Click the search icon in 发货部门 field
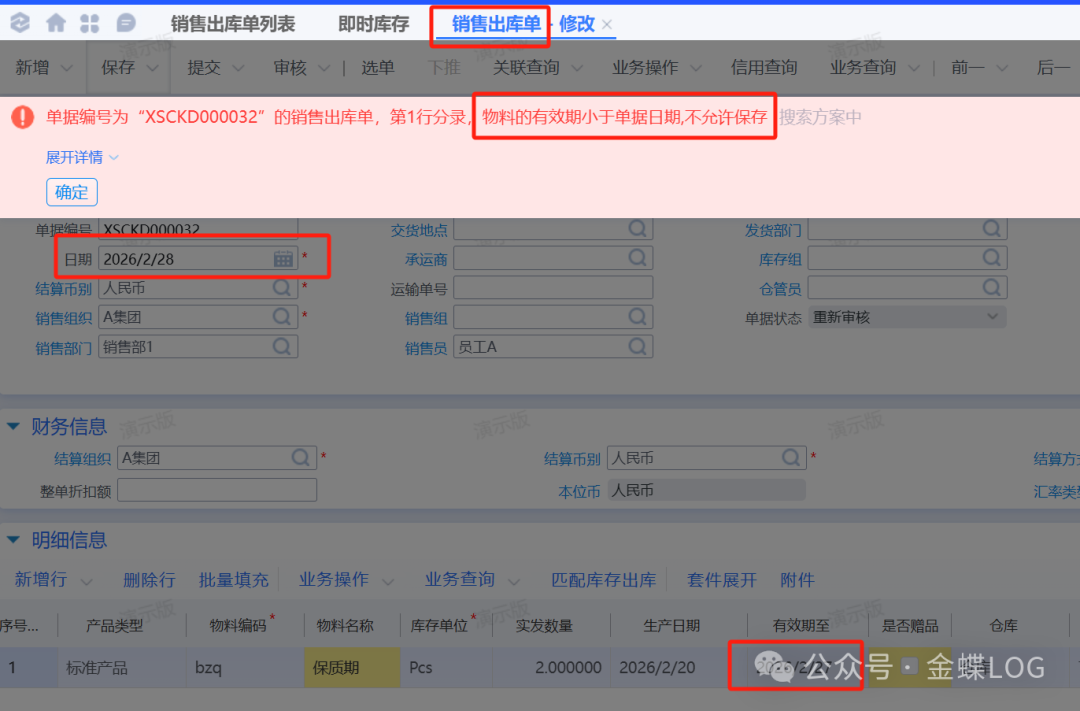Viewport: 1080px width, 711px height. (991, 229)
